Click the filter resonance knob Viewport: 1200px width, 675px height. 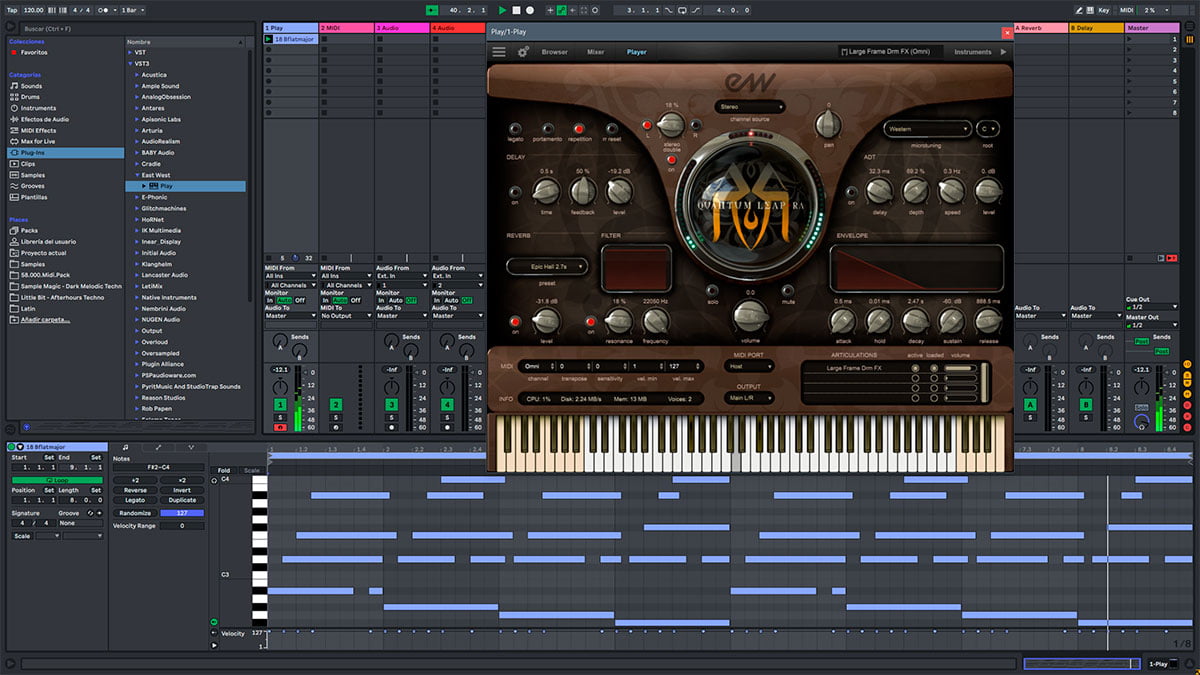[619, 320]
